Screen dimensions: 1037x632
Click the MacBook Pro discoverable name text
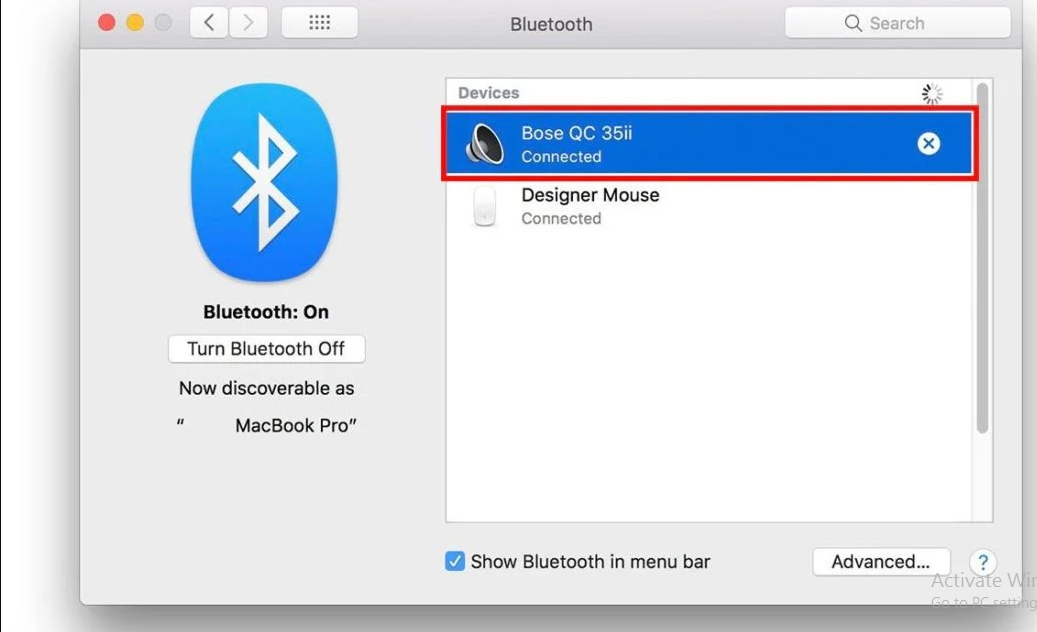296,426
